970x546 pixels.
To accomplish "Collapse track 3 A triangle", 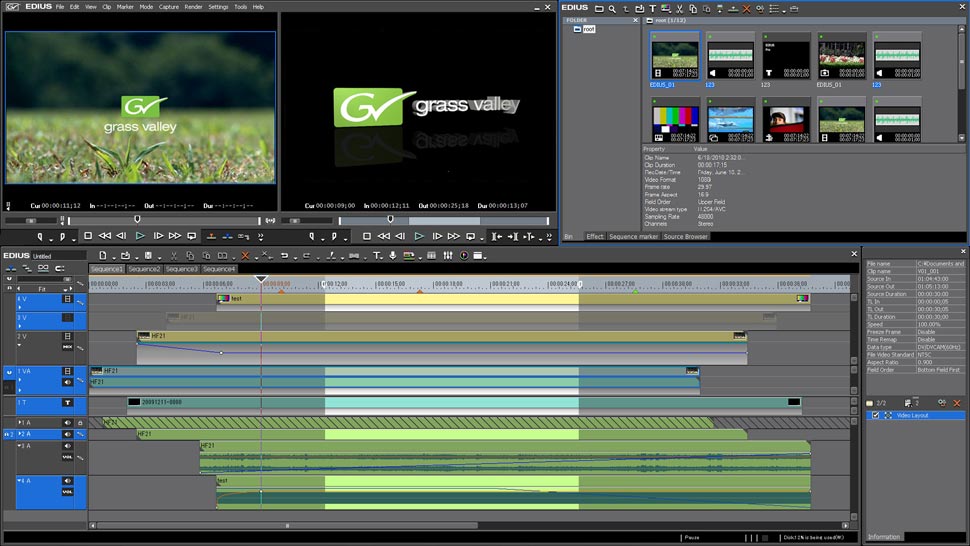I will [20, 446].
